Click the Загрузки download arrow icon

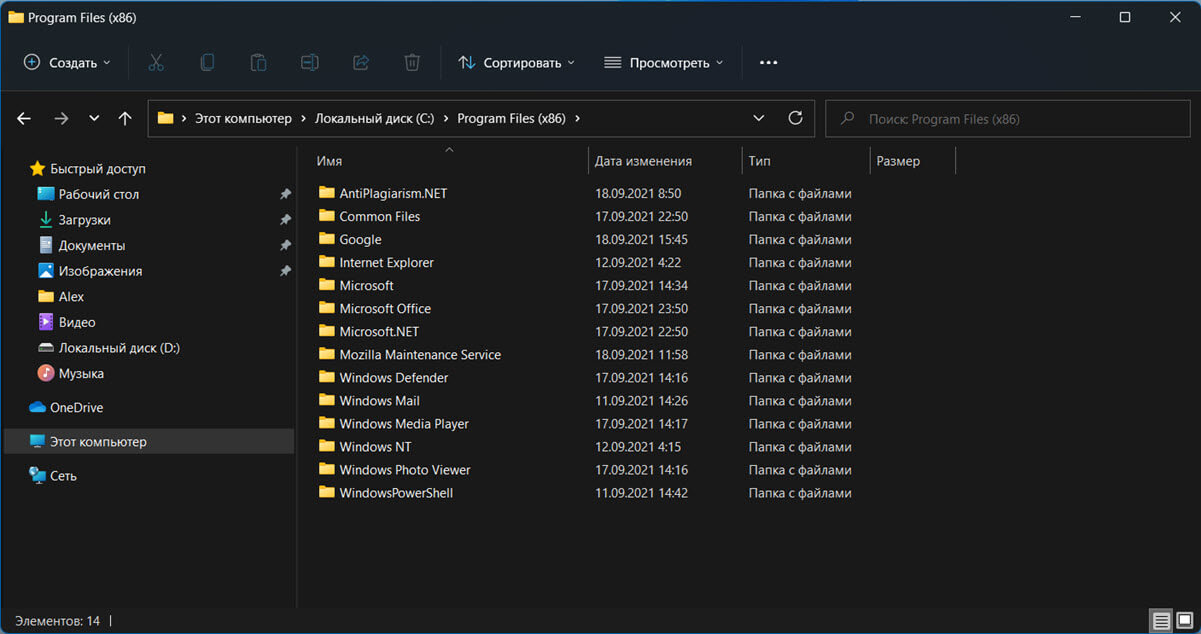click(x=46, y=220)
